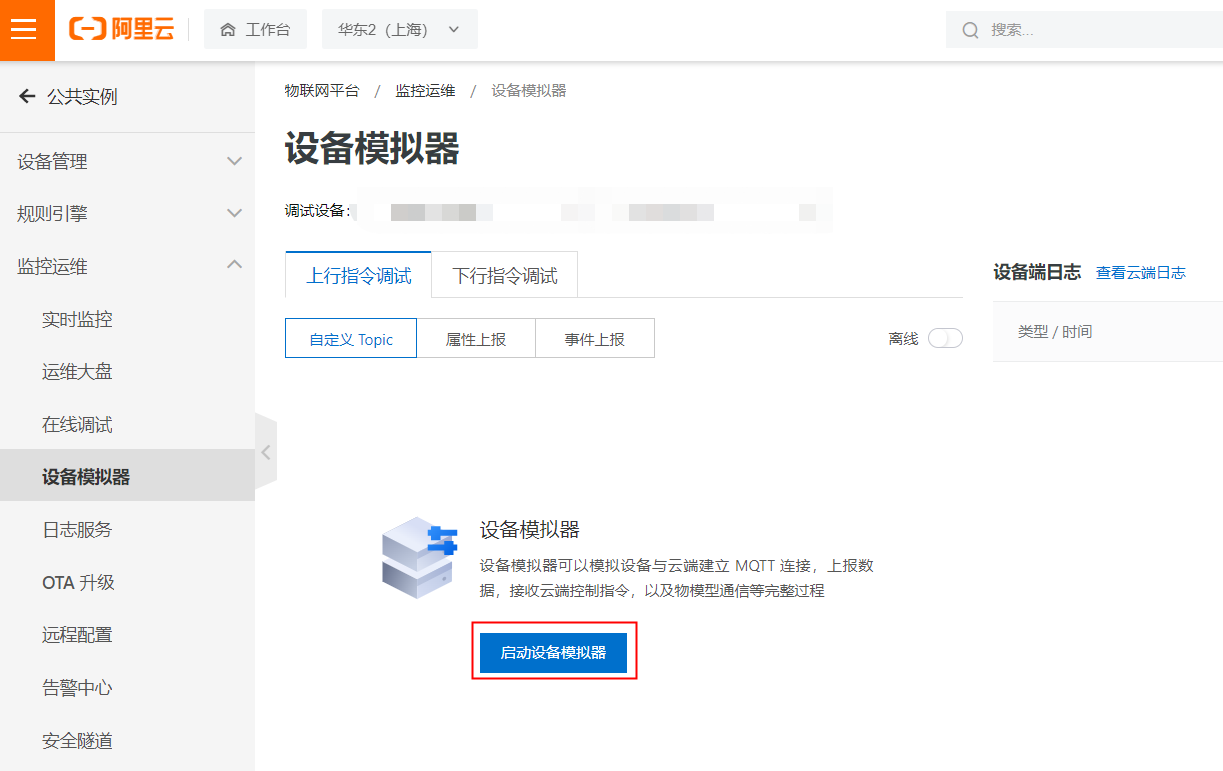Select the 事件上报 tab

594,338
